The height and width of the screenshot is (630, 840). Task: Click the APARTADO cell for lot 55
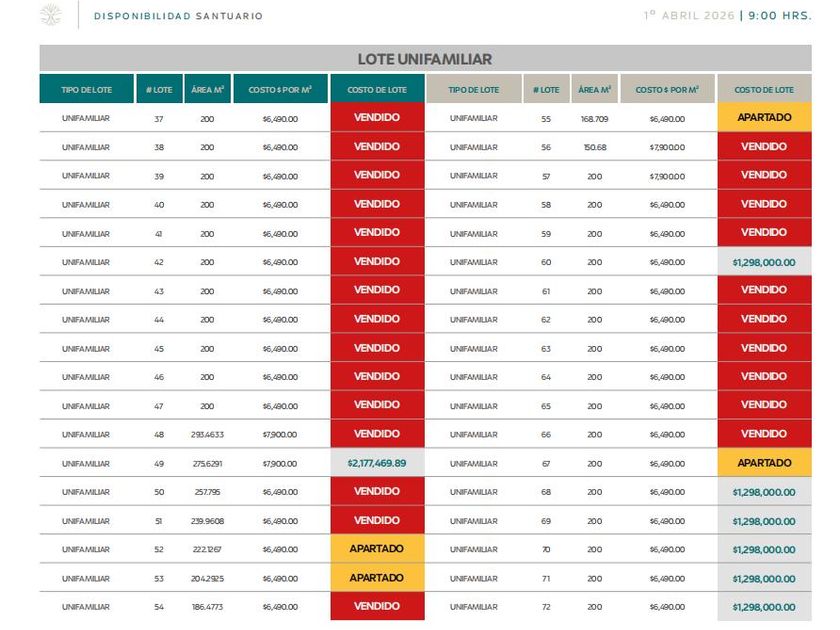pyautogui.click(x=764, y=117)
